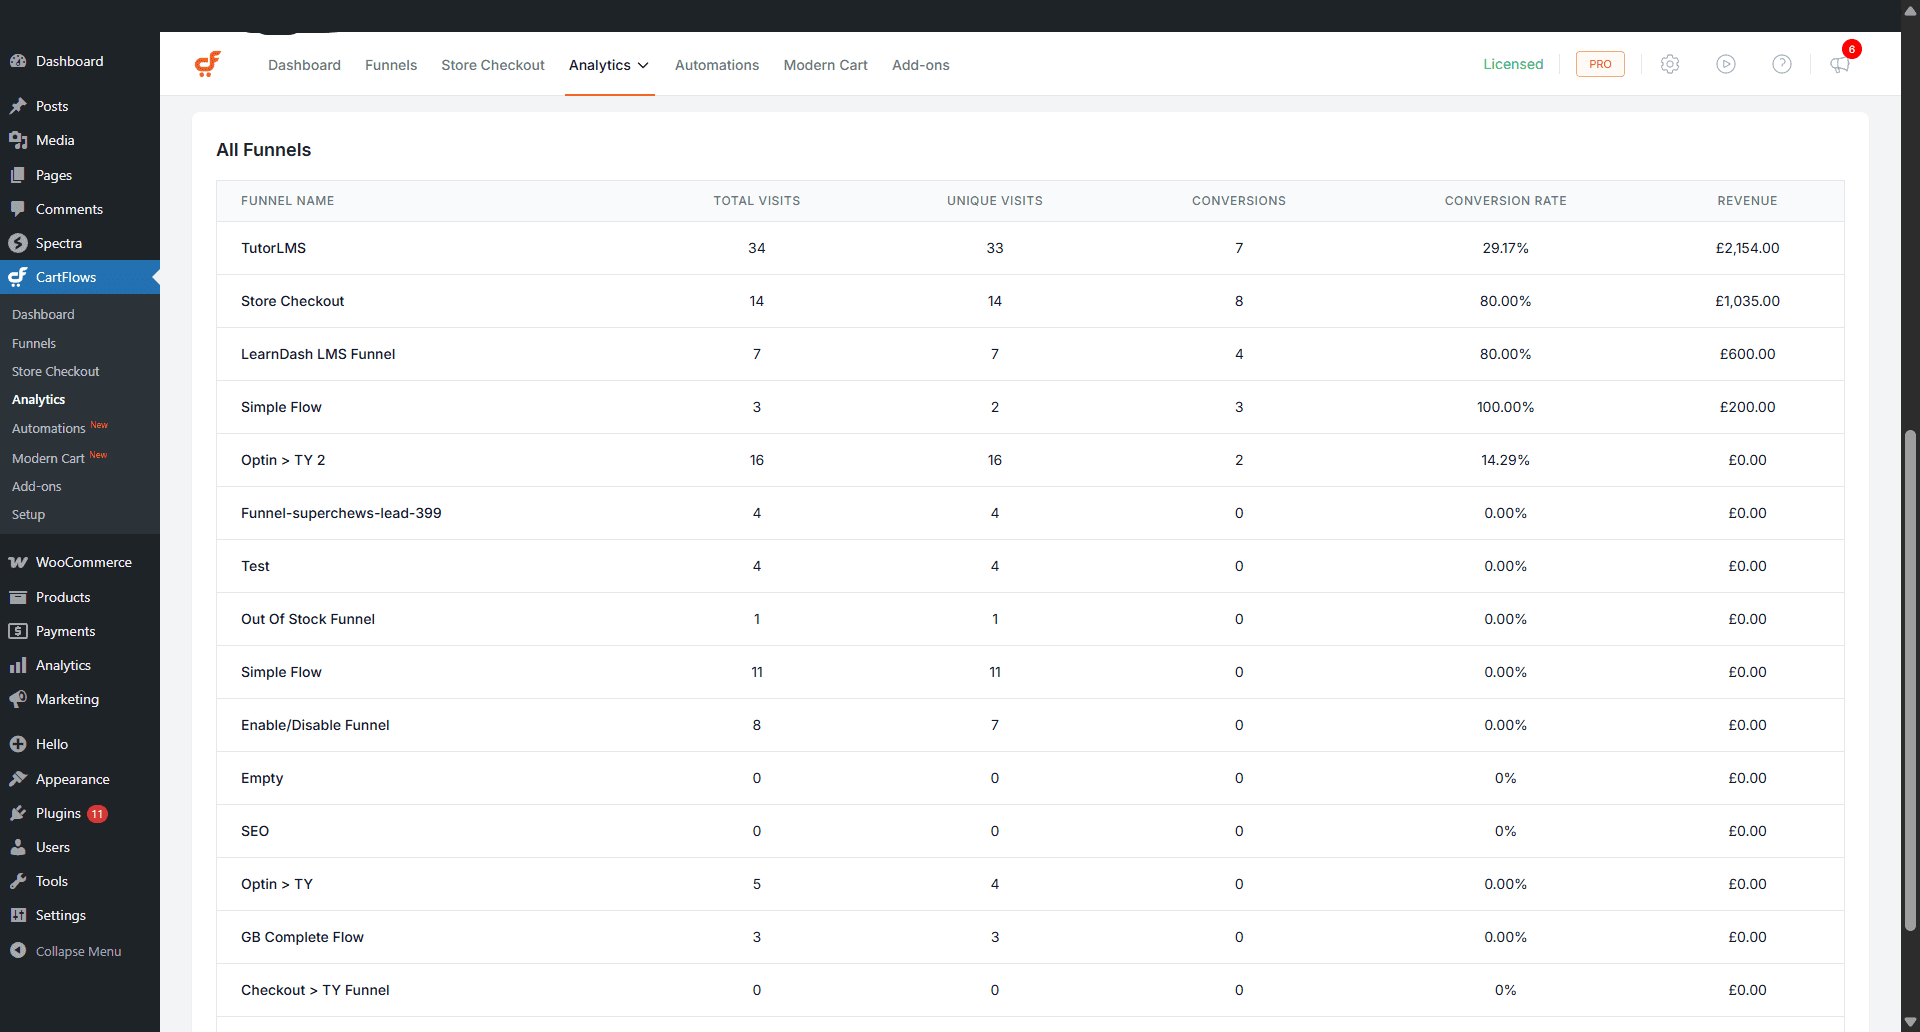The image size is (1920, 1032).
Task: Open the TutorLMS funnel
Action: (x=272, y=248)
